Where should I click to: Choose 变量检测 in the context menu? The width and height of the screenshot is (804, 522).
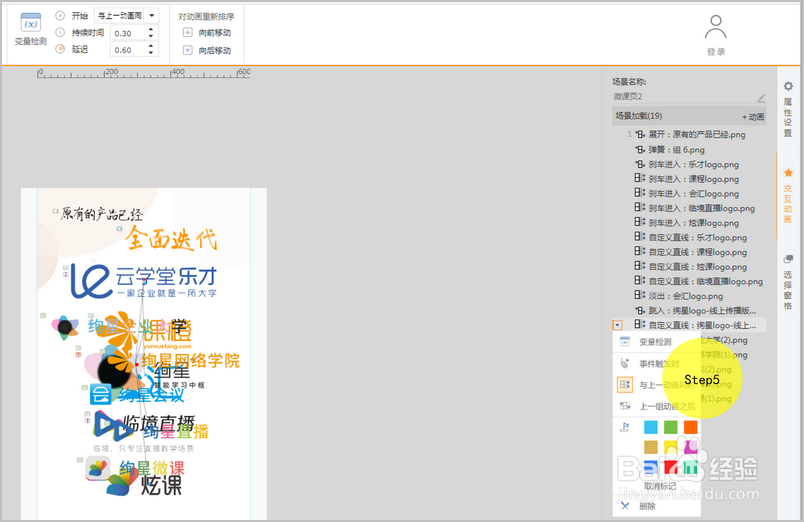click(x=657, y=342)
